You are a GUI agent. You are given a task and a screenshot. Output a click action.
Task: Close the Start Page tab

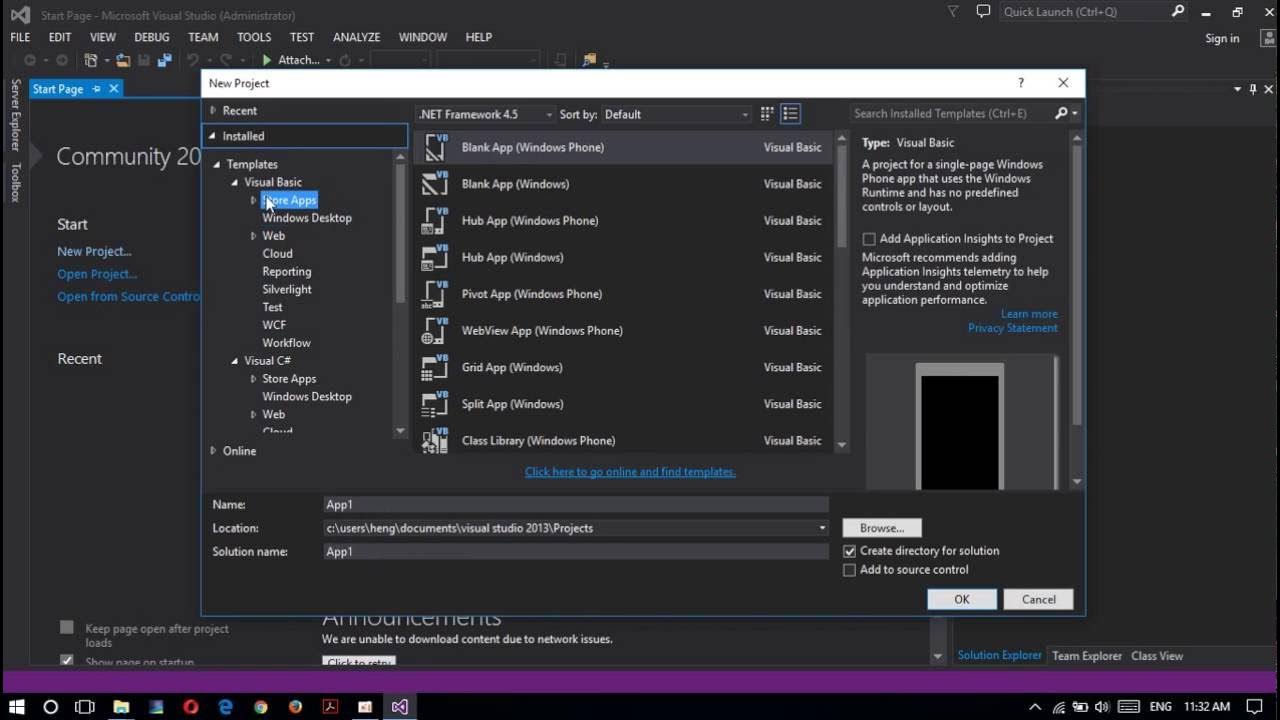tap(114, 89)
